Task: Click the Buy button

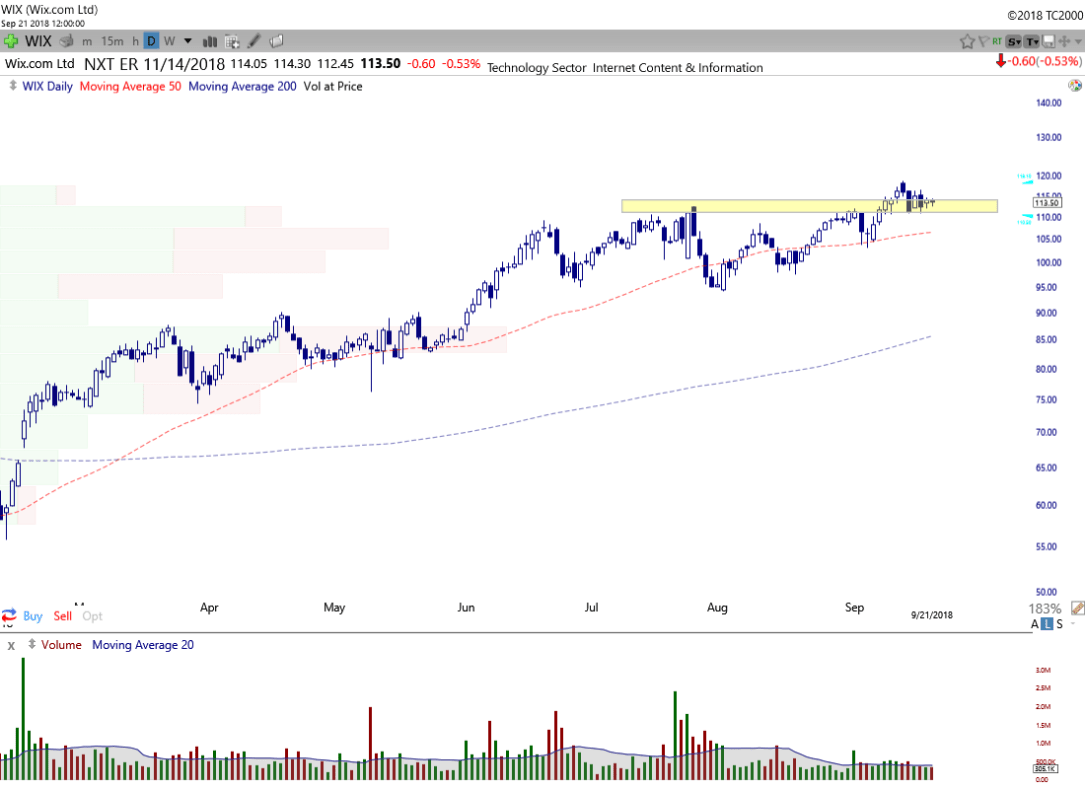Action: [x=32, y=616]
